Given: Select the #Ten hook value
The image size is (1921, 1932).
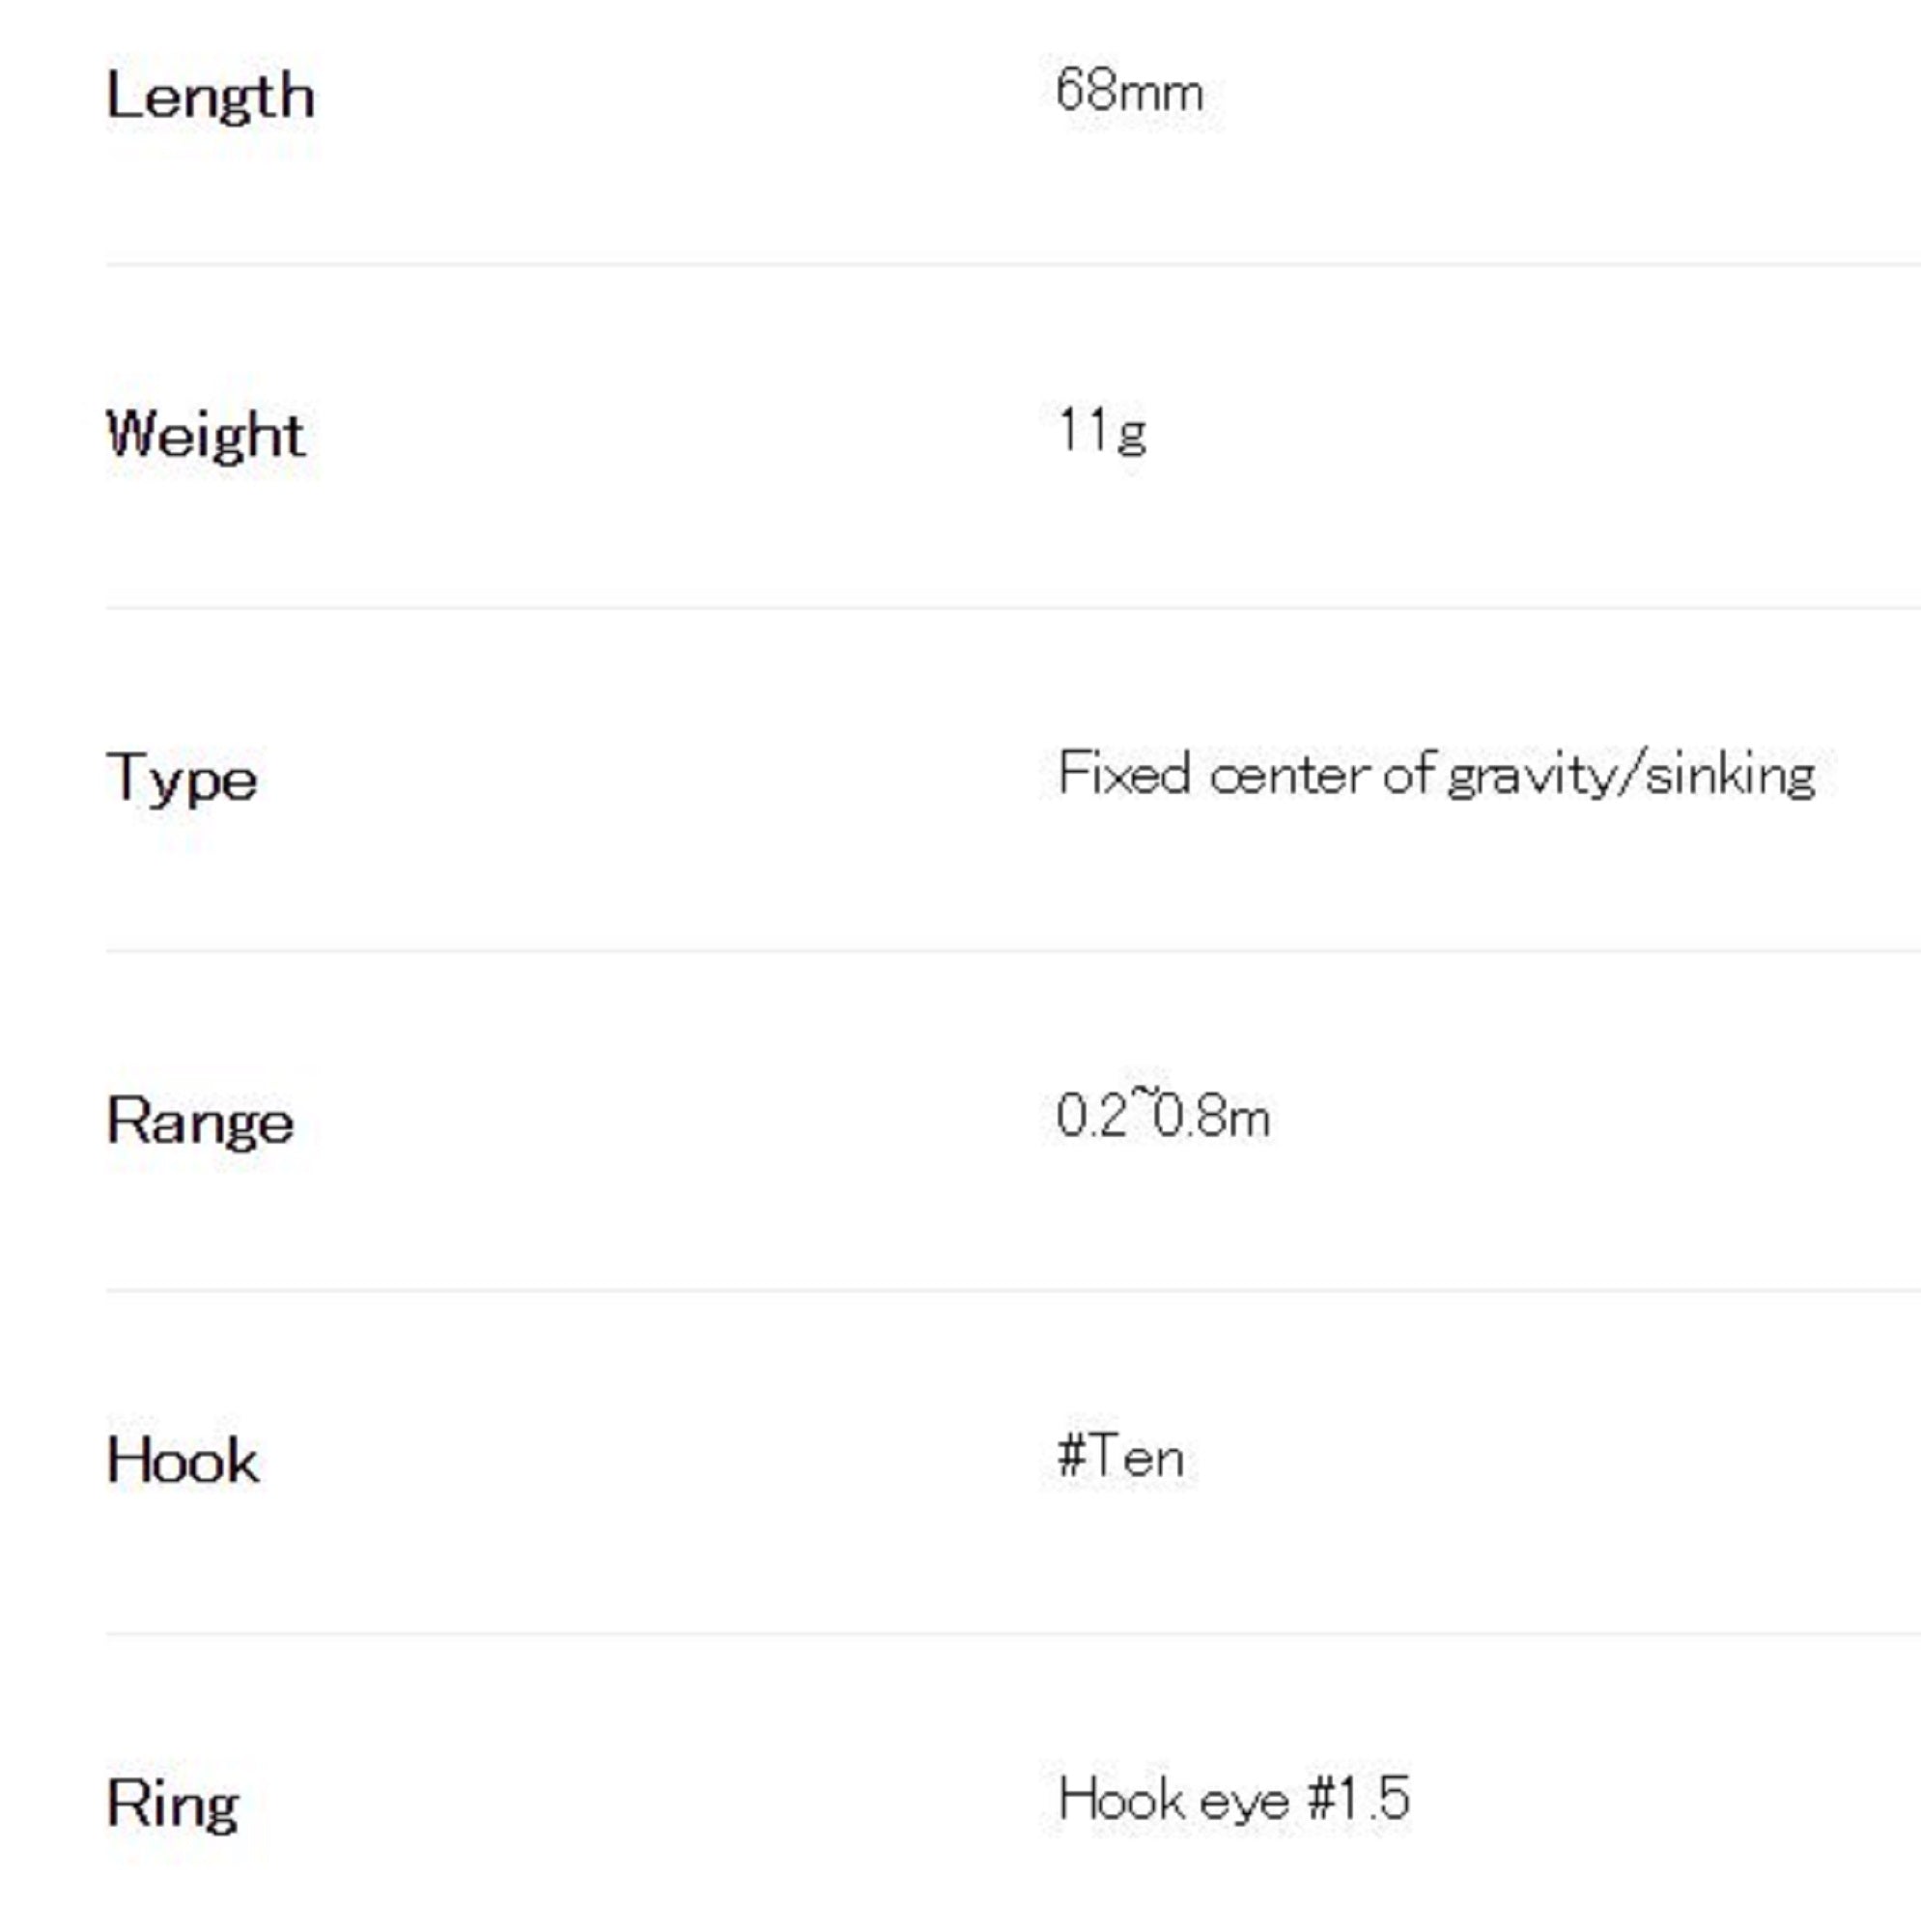Looking at the screenshot, I should click(x=1120, y=1456).
